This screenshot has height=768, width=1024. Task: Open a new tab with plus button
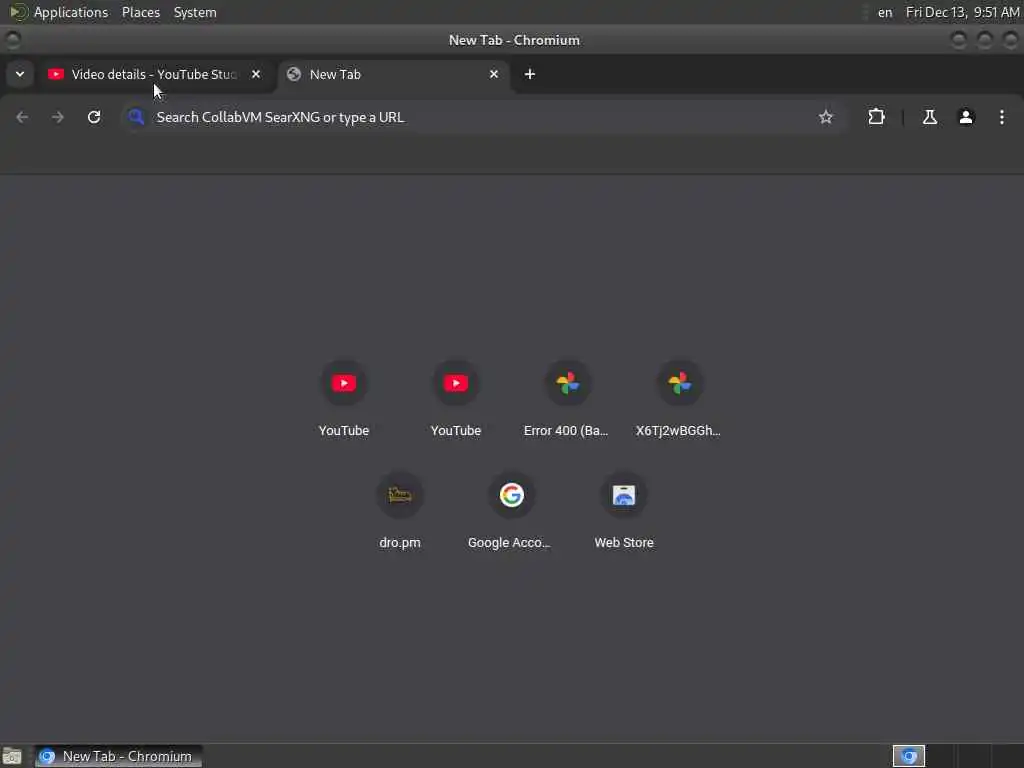coord(530,74)
